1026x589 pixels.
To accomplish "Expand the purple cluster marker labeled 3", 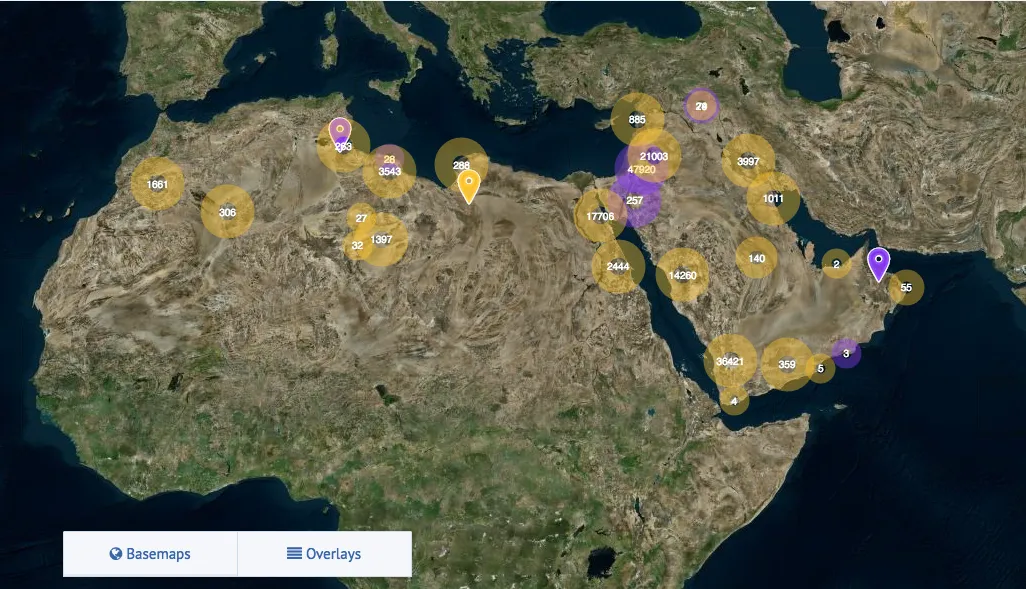I will tap(846, 353).
